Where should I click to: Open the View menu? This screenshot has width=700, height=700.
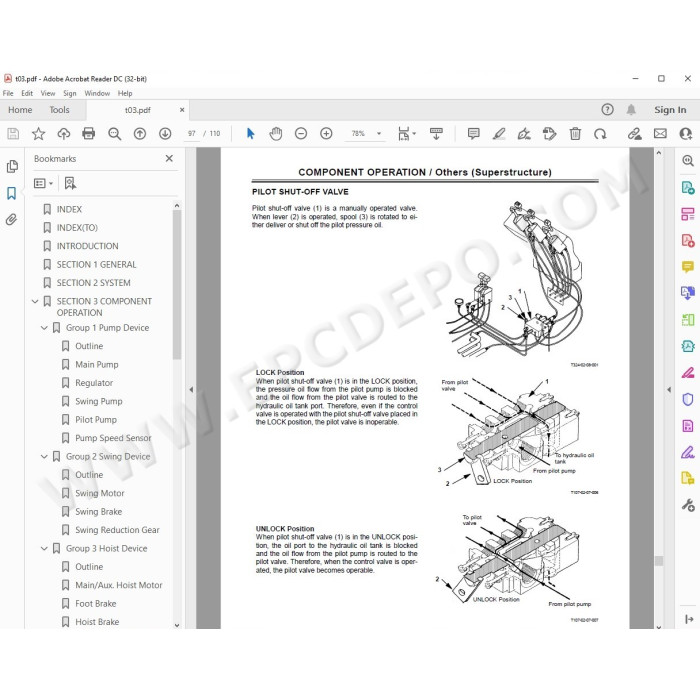click(x=48, y=93)
